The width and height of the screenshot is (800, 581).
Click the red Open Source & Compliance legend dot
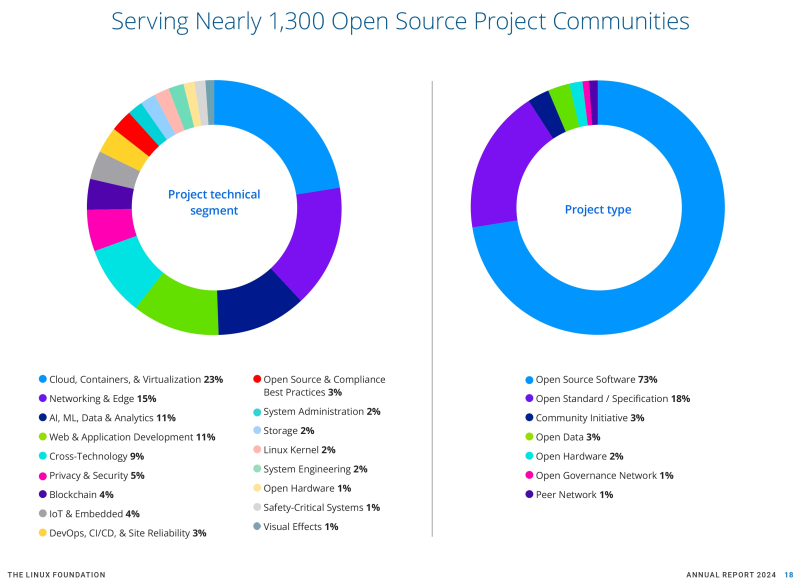coord(257,380)
